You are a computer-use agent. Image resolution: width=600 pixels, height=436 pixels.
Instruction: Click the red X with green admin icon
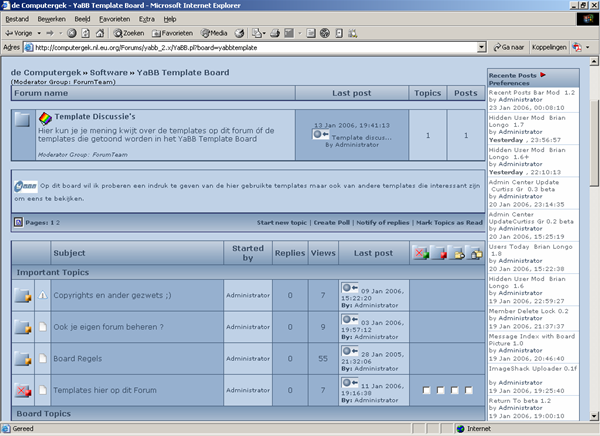tap(422, 254)
